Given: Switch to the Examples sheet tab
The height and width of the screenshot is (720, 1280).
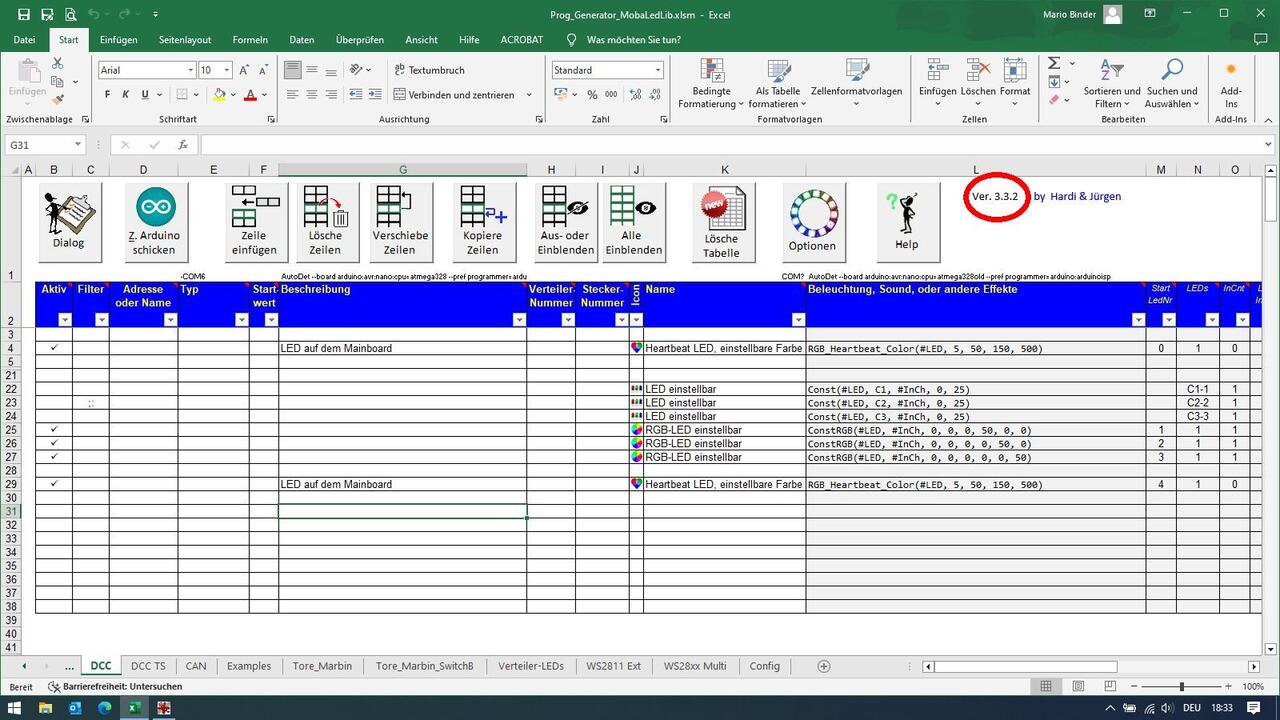Looking at the screenshot, I should point(248,666).
